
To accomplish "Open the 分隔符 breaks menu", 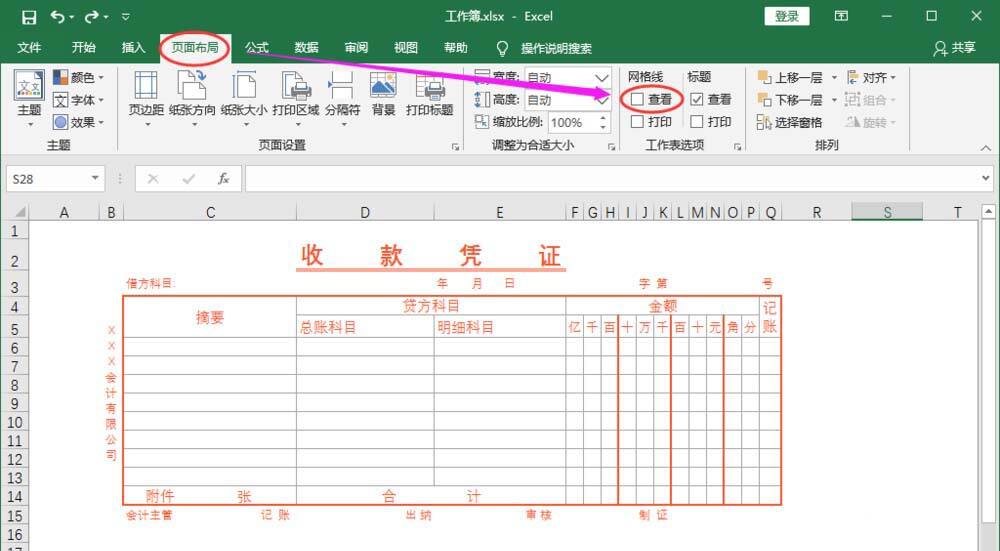I will pos(342,98).
